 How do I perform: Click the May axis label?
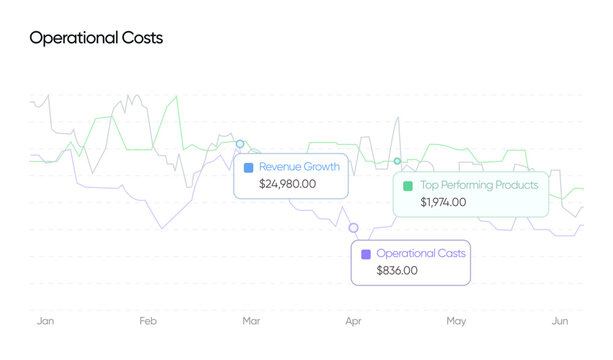[456, 321]
